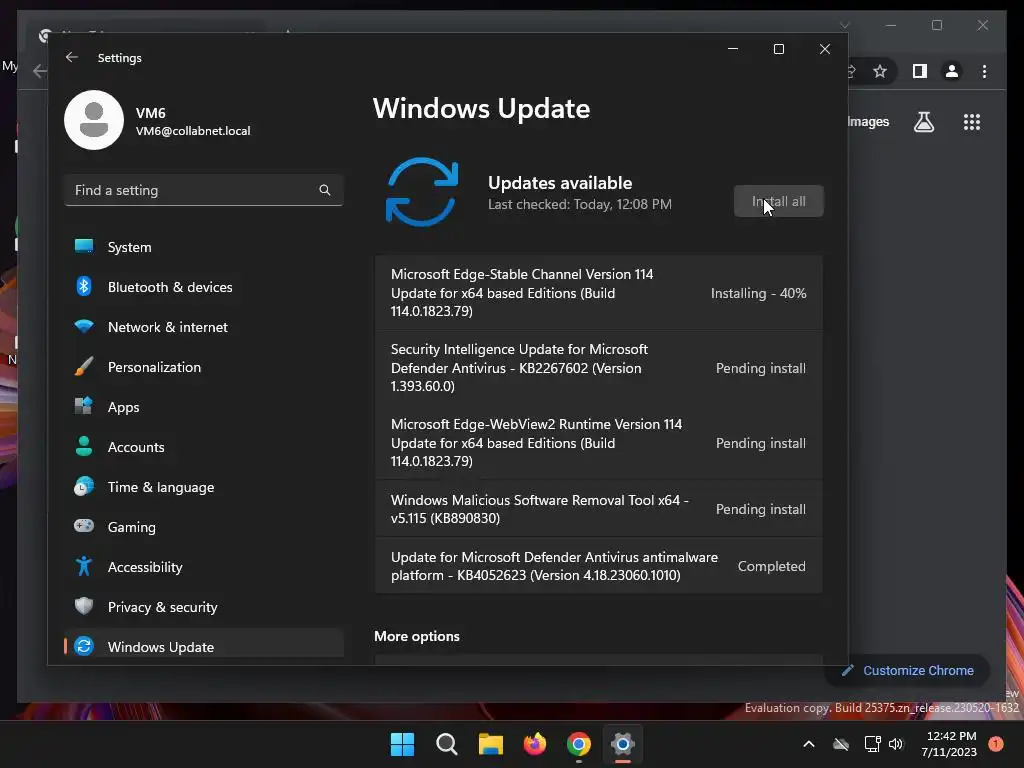Click the VM6 profile avatar
This screenshot has height=768, width=1024.
click(94, 120)
